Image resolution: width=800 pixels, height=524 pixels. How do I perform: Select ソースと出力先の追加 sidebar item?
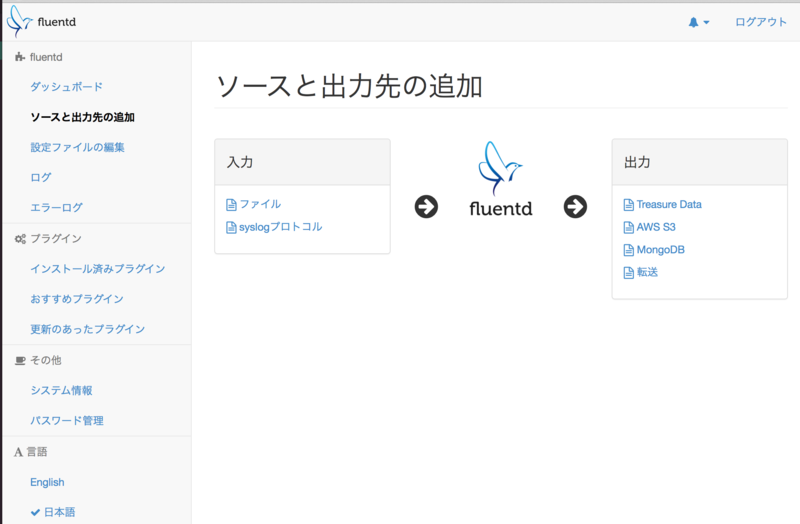[x=82, y=117]
